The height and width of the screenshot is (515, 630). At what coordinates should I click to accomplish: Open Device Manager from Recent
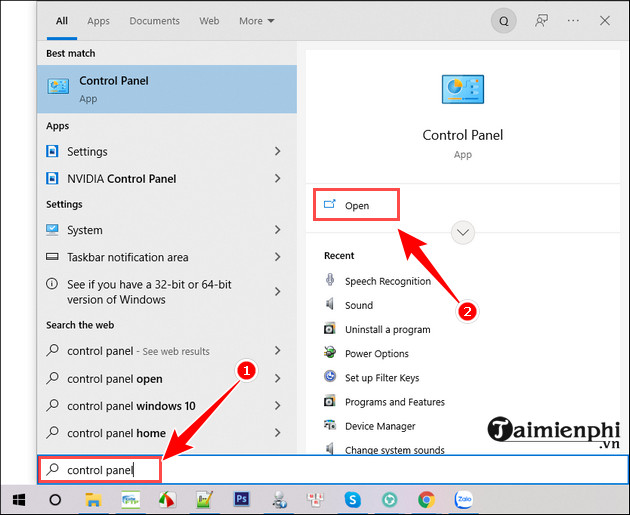tap(380, 426)
